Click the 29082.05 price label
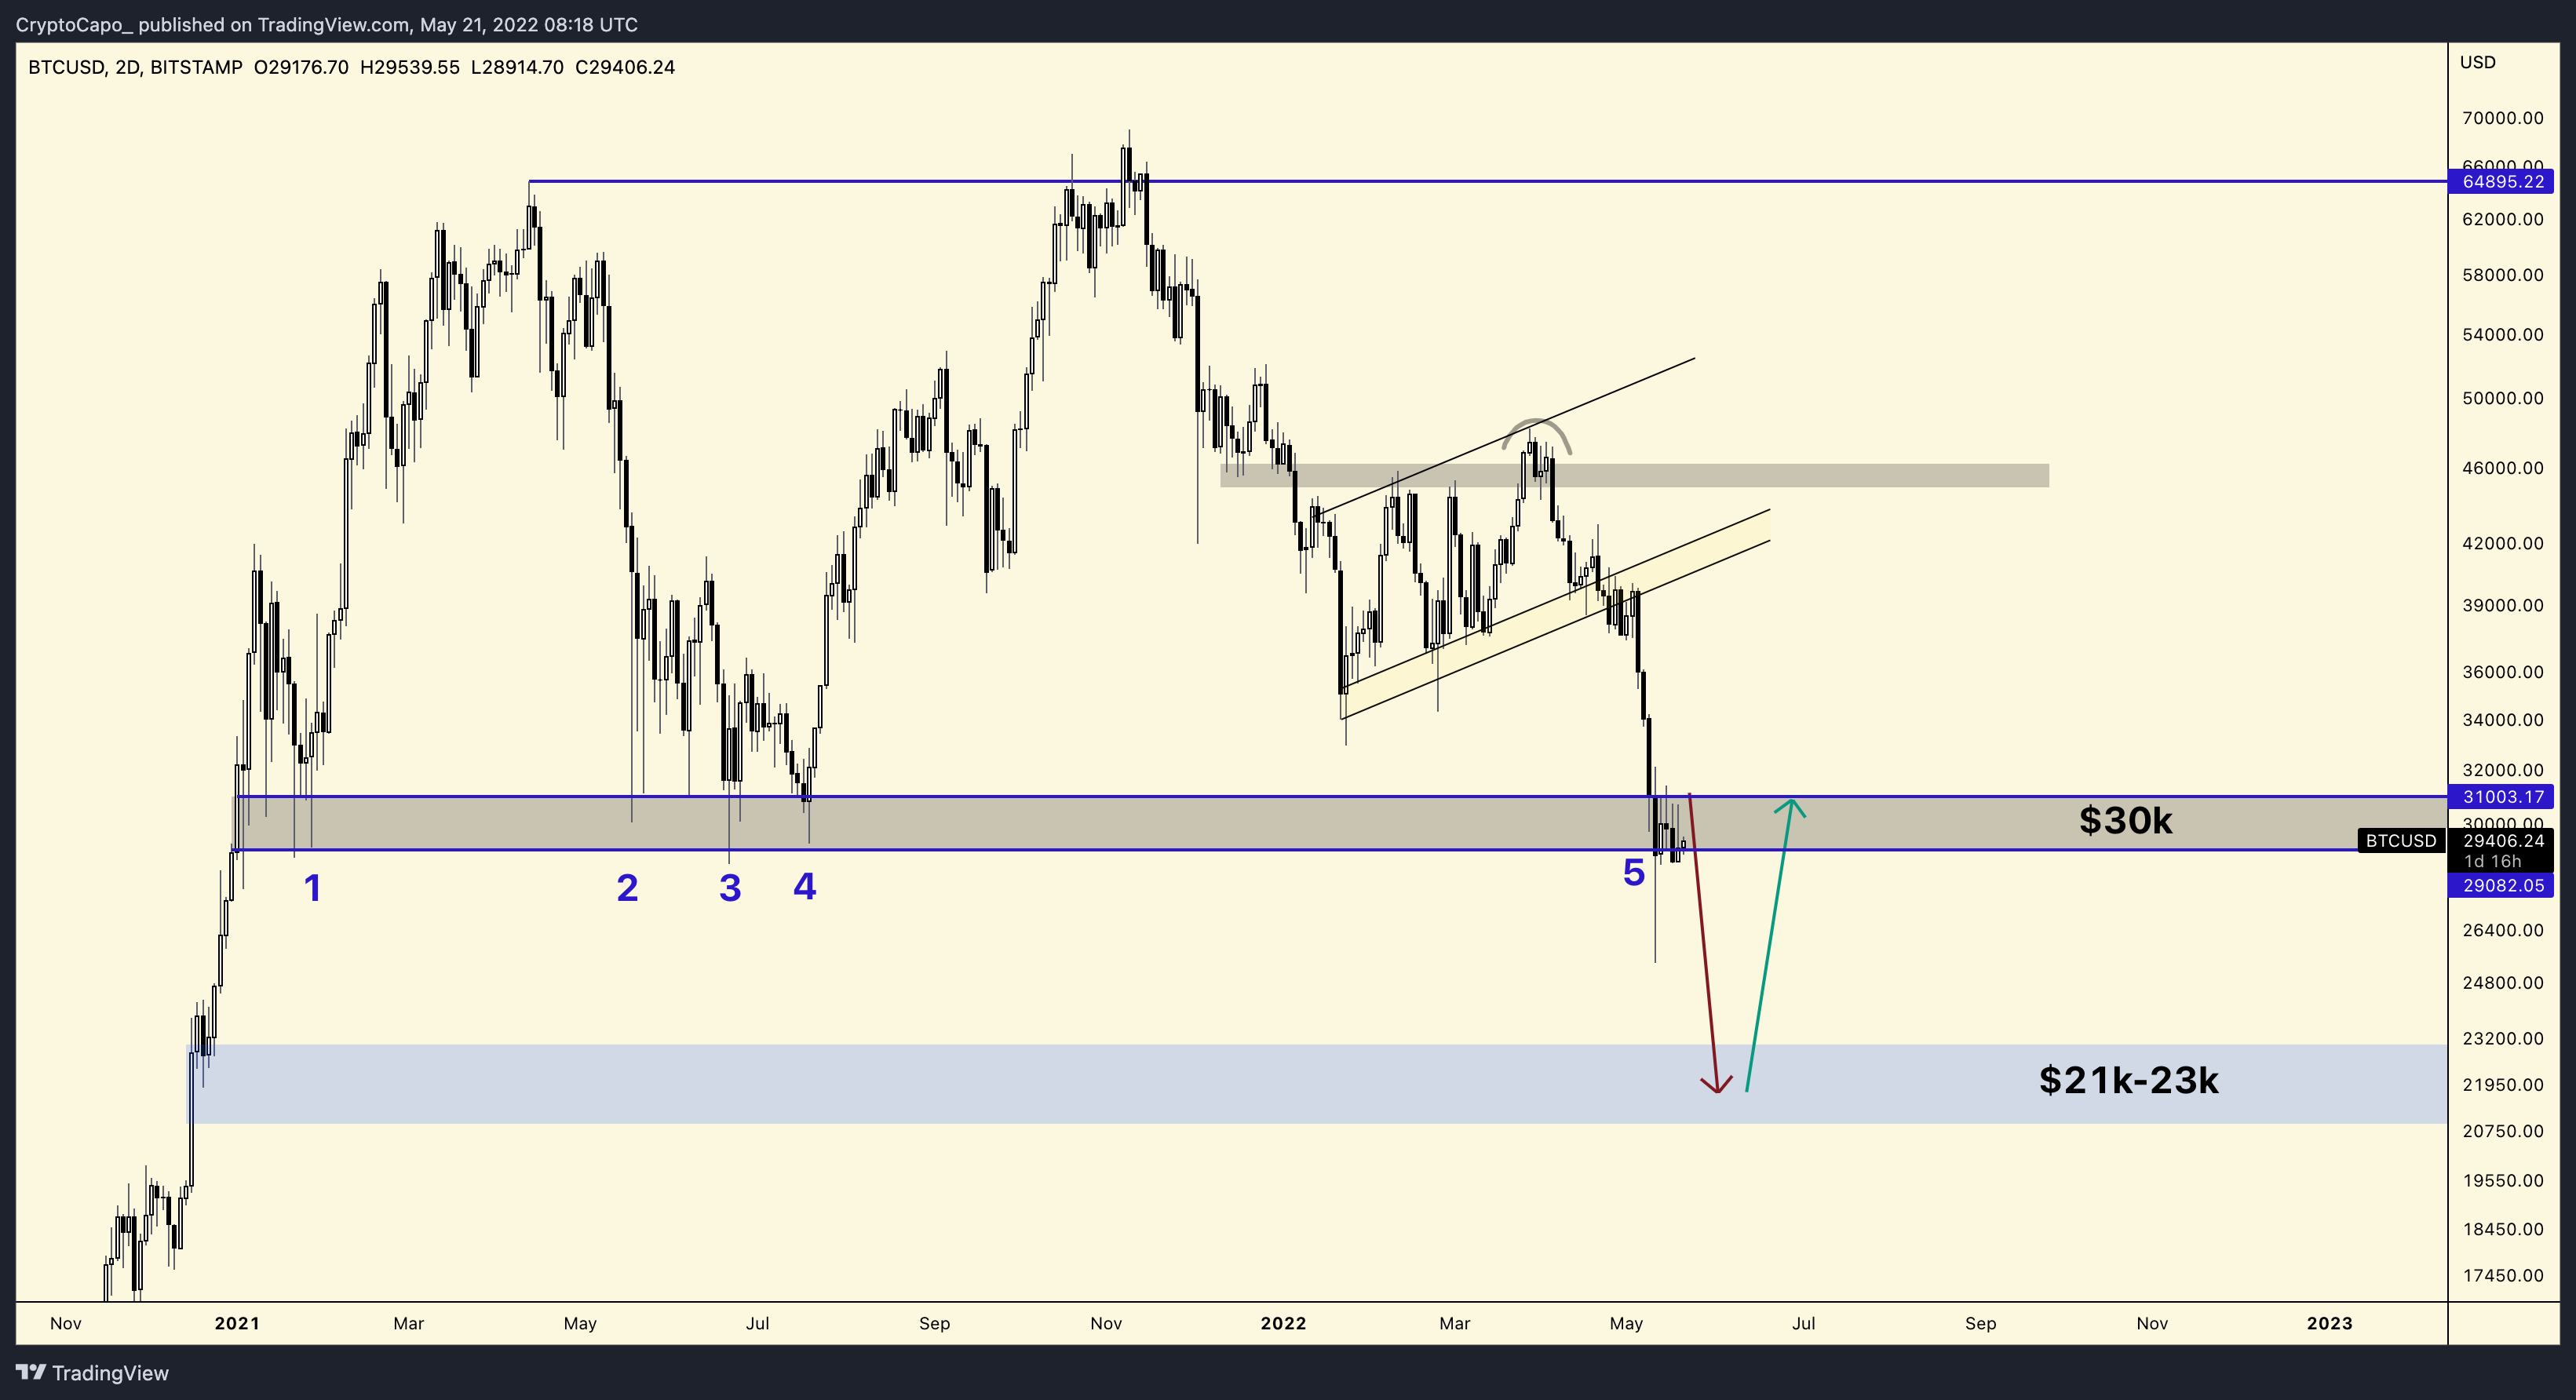This screenshot has width=2576, height=1400. (2502, 885)
